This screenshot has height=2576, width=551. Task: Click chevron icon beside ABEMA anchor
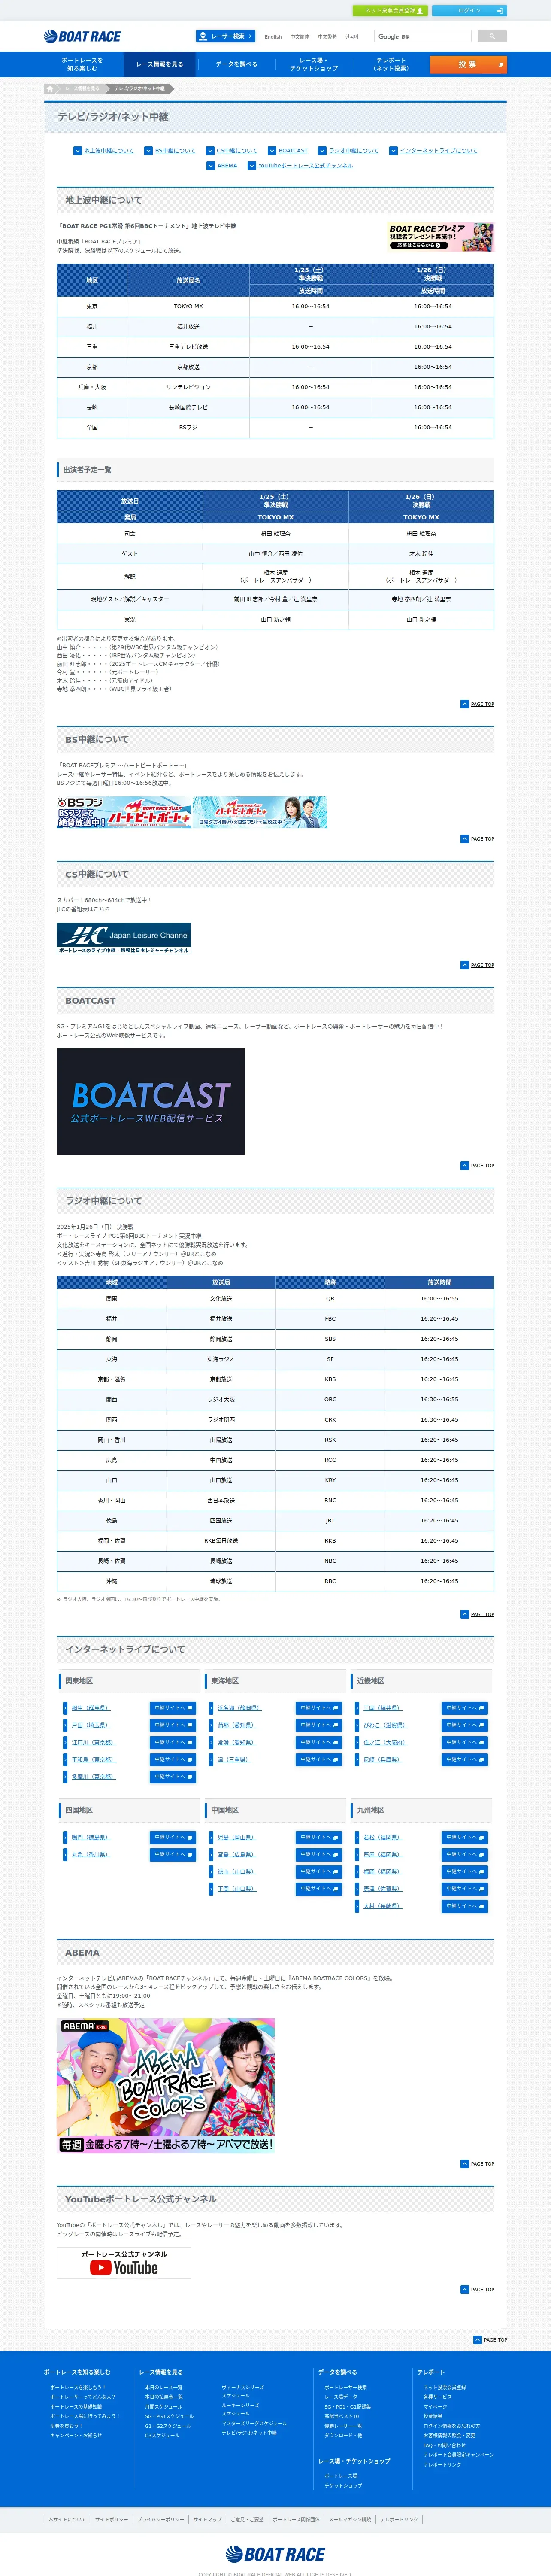(211, 166)
